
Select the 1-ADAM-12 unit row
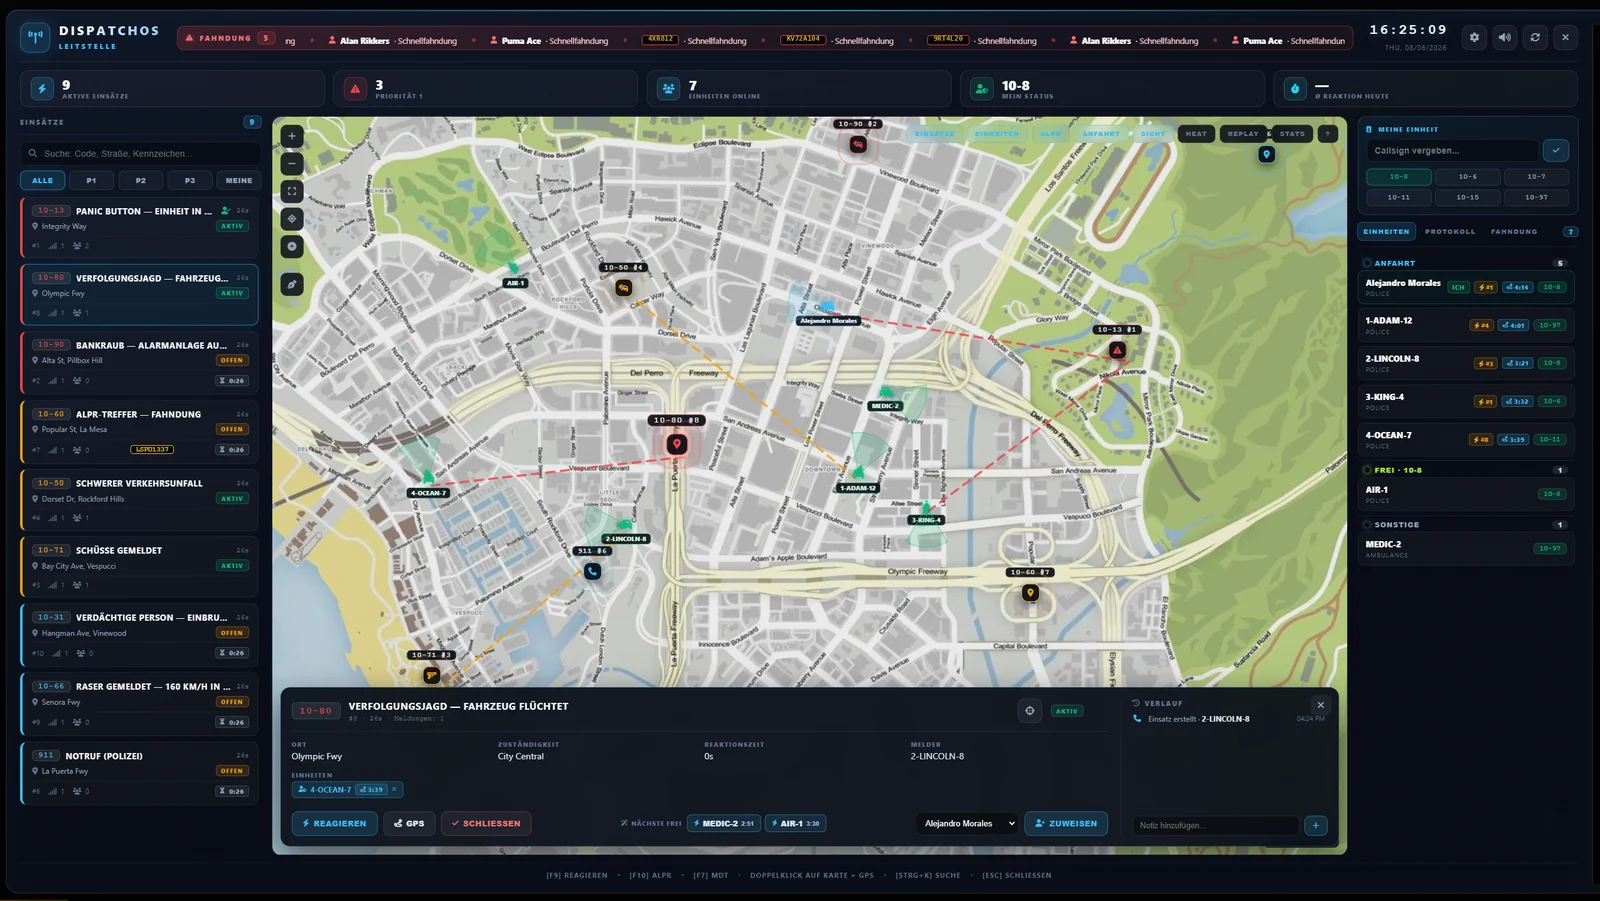pos(1466,325)
